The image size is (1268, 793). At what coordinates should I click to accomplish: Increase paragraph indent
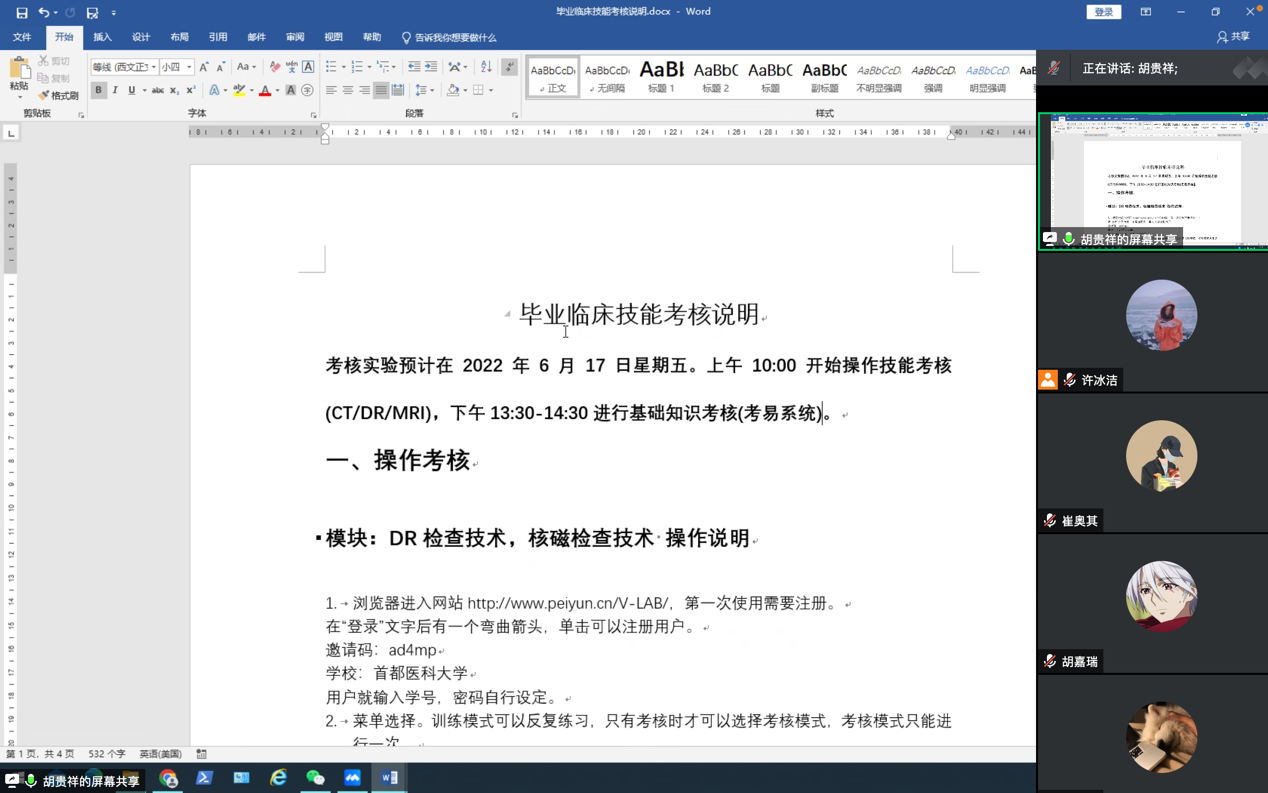(431, 67)
